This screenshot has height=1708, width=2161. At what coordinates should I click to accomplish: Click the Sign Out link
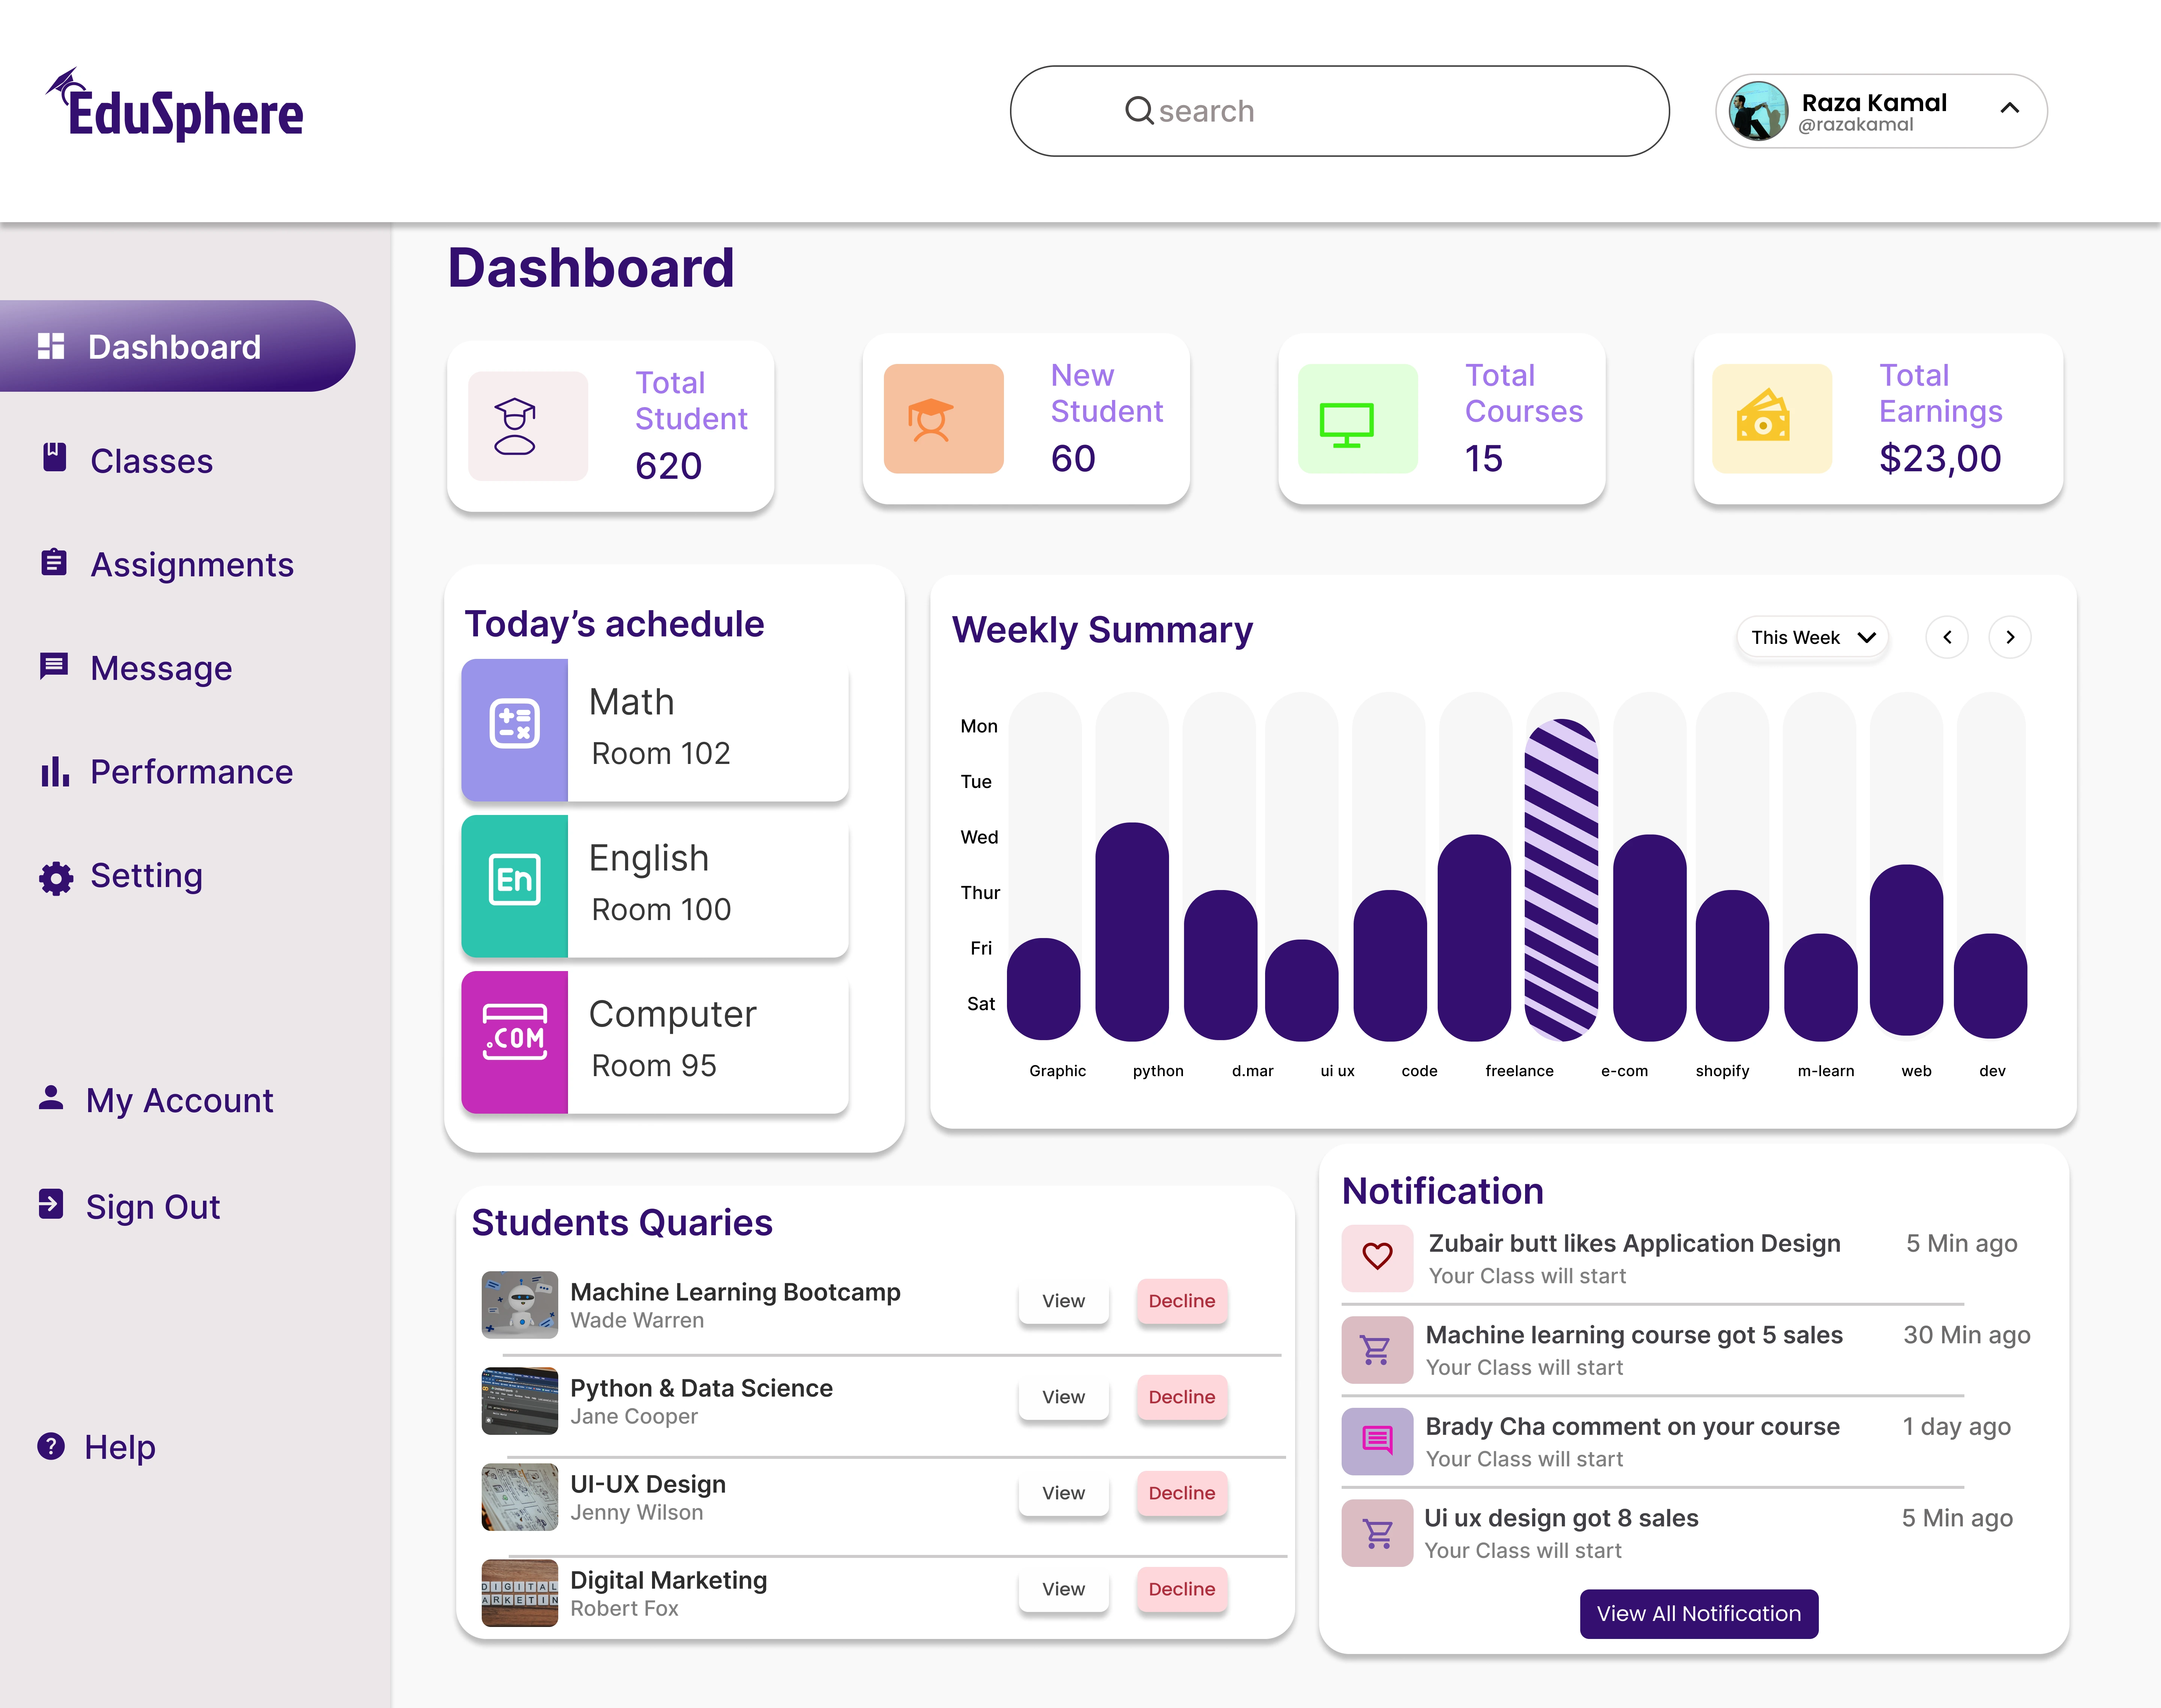pos(153,1207)
